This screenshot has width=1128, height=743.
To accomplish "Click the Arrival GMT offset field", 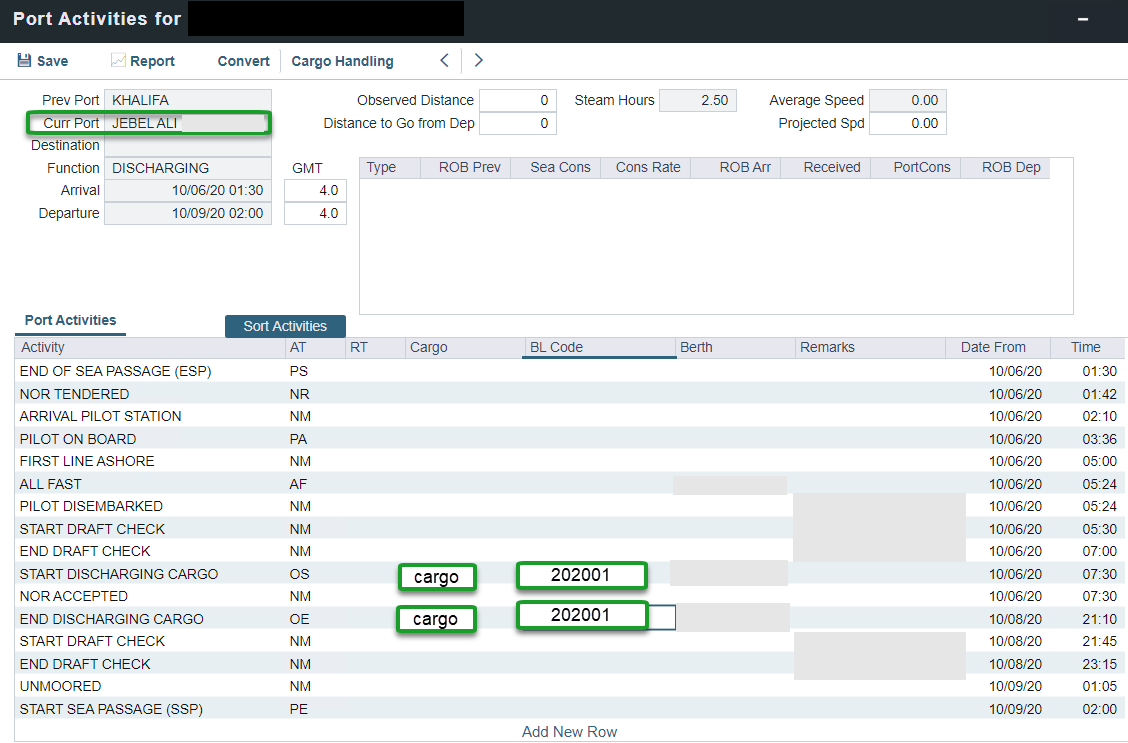I will tap(315, 190).
